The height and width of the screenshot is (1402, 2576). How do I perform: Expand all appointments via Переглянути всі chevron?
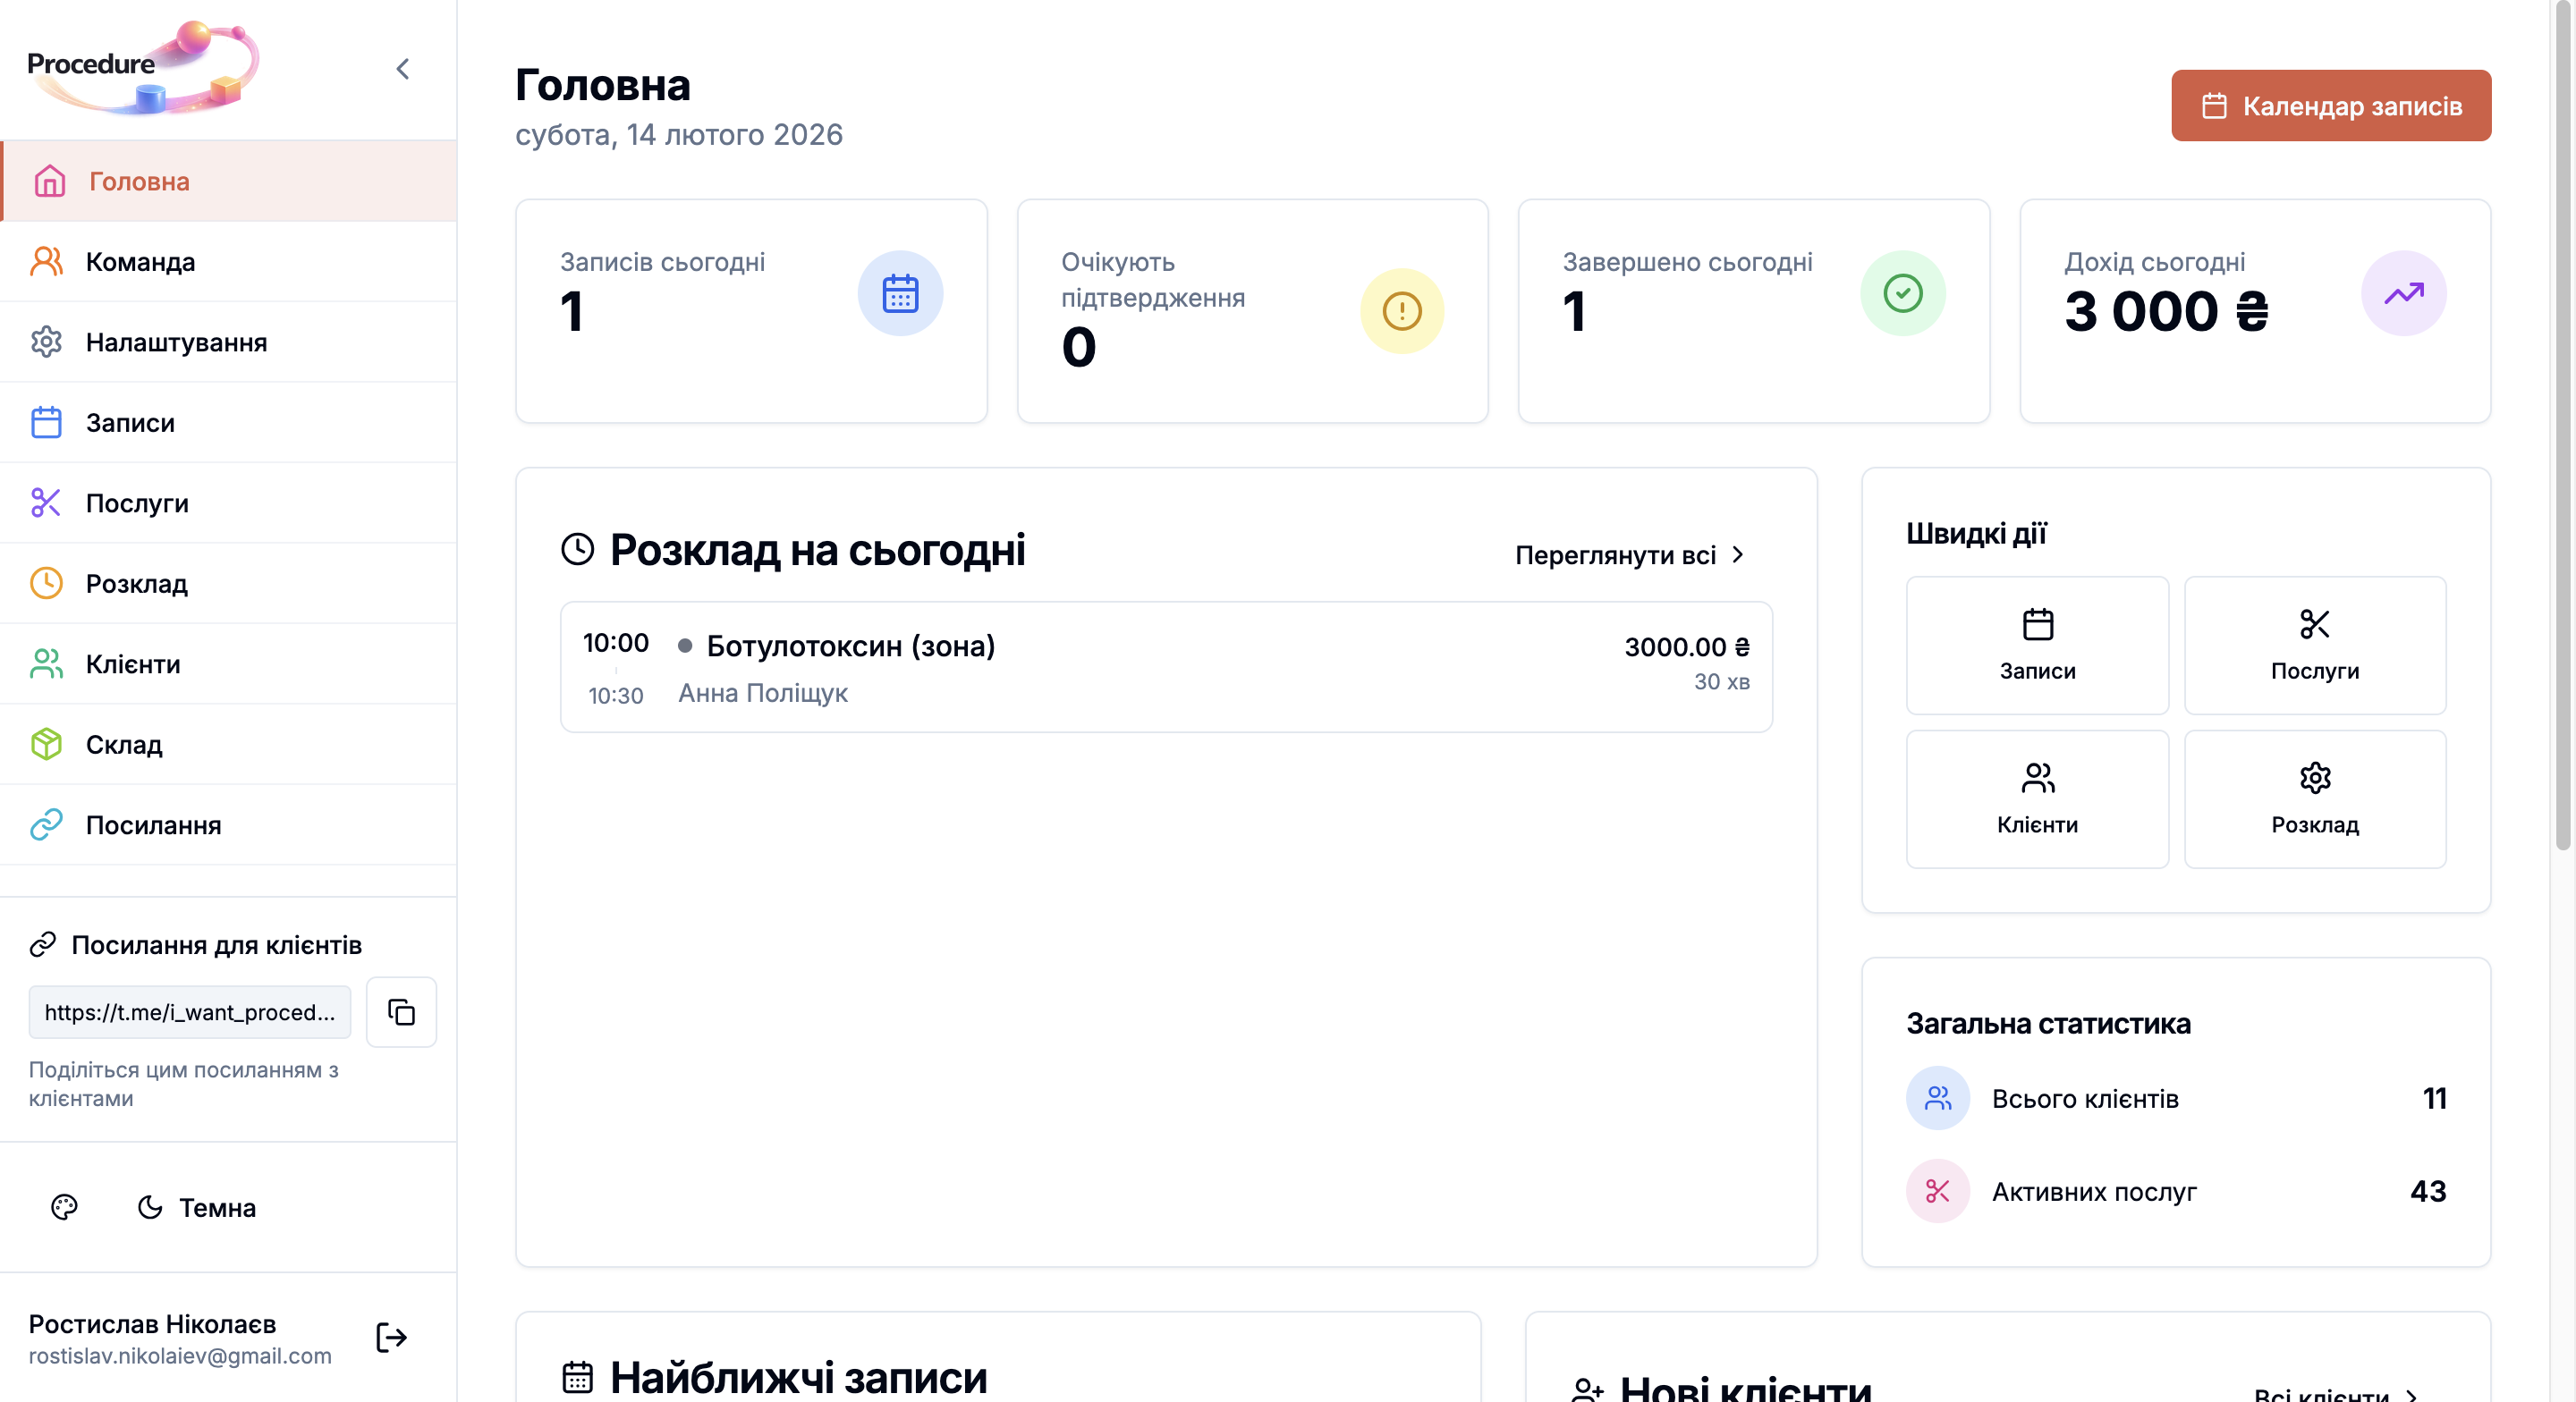[1738, 555]
